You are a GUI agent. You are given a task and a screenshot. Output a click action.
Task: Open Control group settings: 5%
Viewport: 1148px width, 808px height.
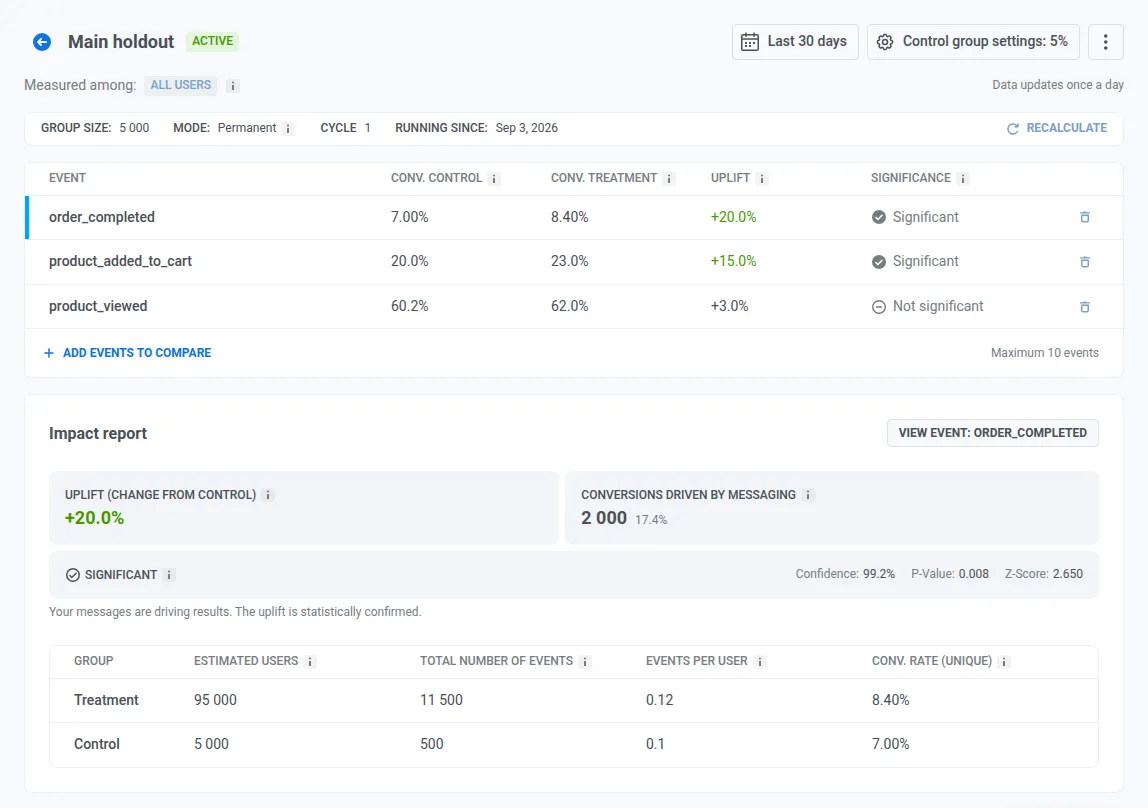tap(973, 42)
